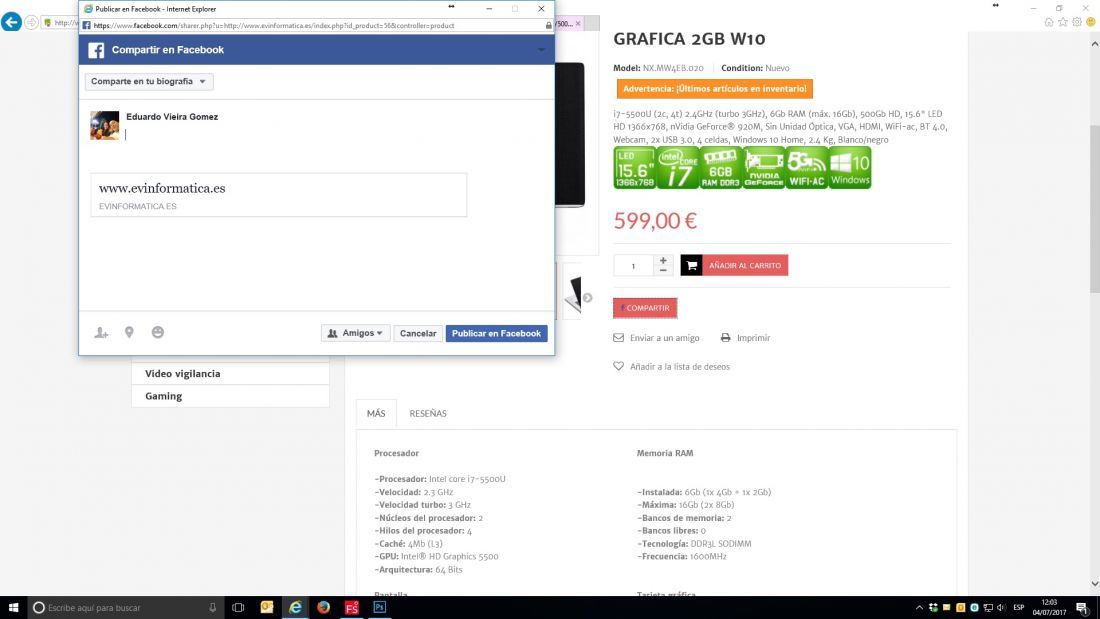Open the Windows Start menu
The height and width of the screenshot is (619, 1100).
(x=13, y=608)
